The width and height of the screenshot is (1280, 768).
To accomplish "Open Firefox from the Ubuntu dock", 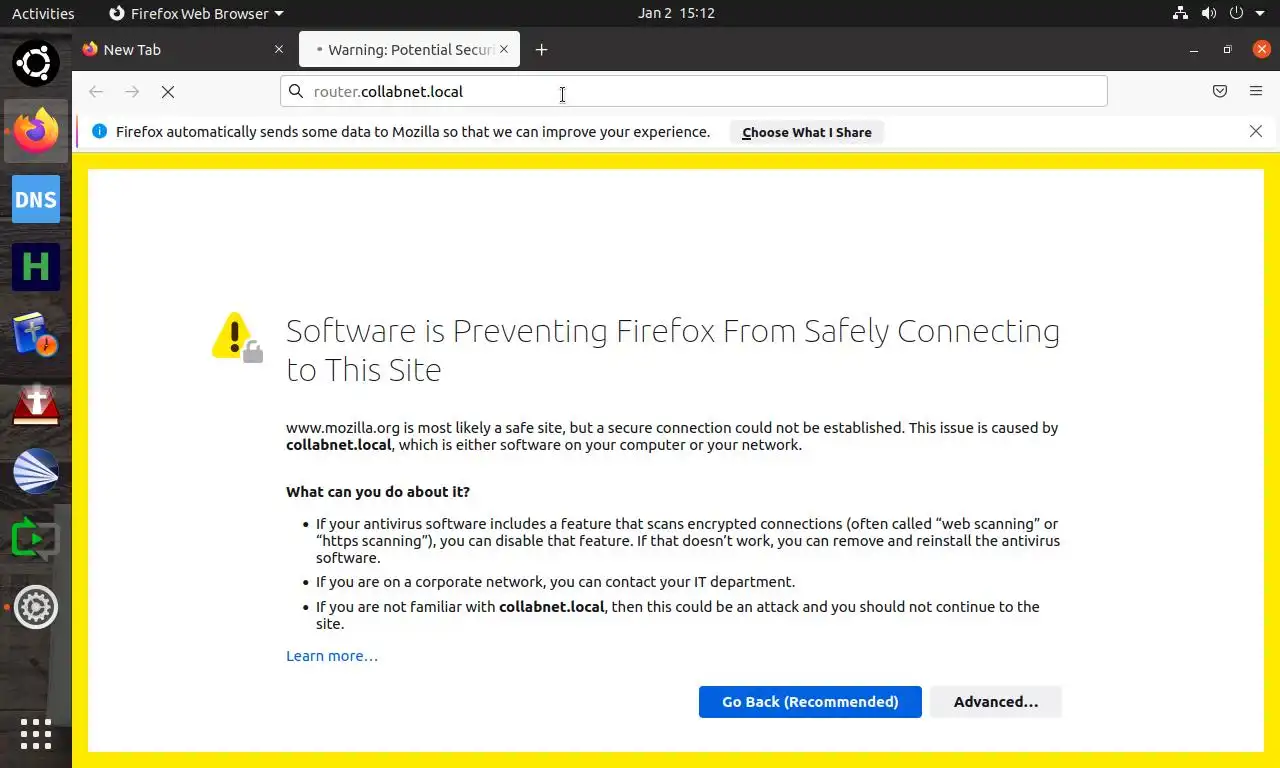I will (x=36, y=131).
